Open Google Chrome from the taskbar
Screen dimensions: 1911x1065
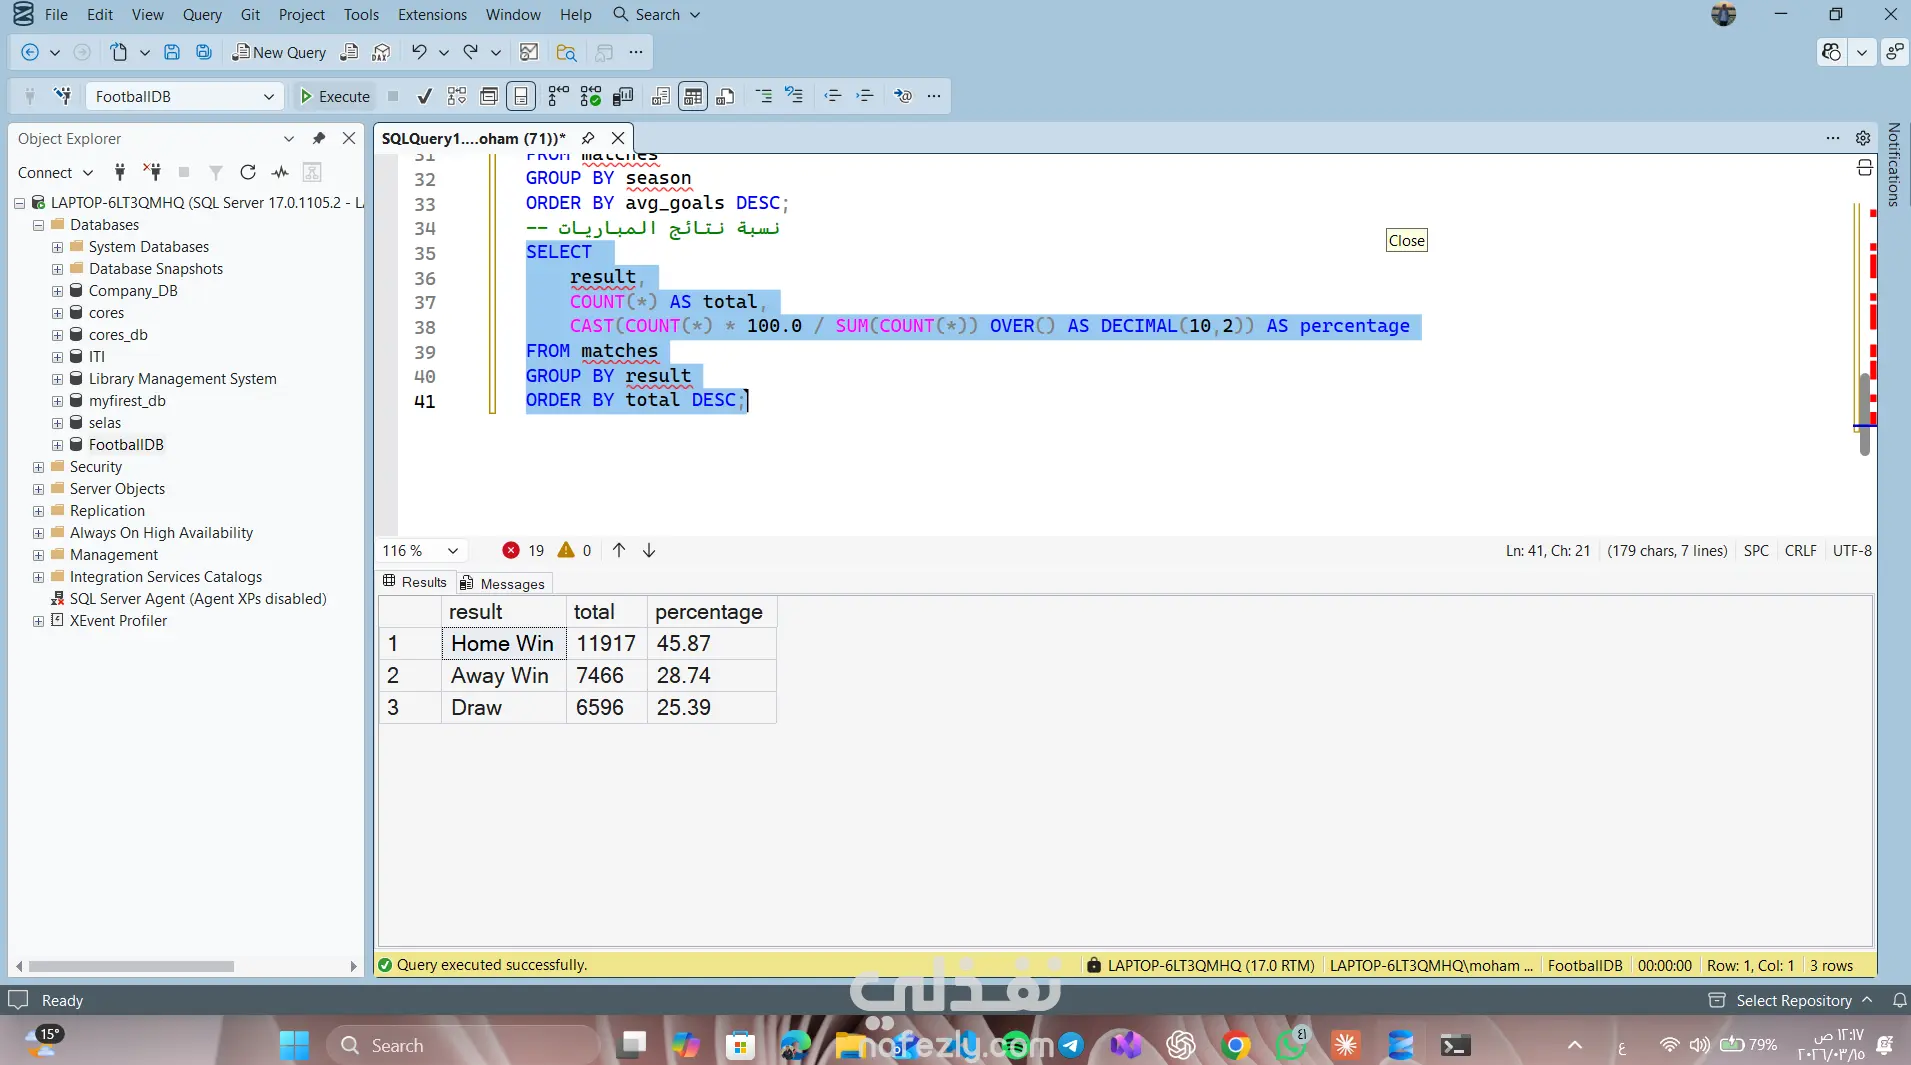1235,1045
